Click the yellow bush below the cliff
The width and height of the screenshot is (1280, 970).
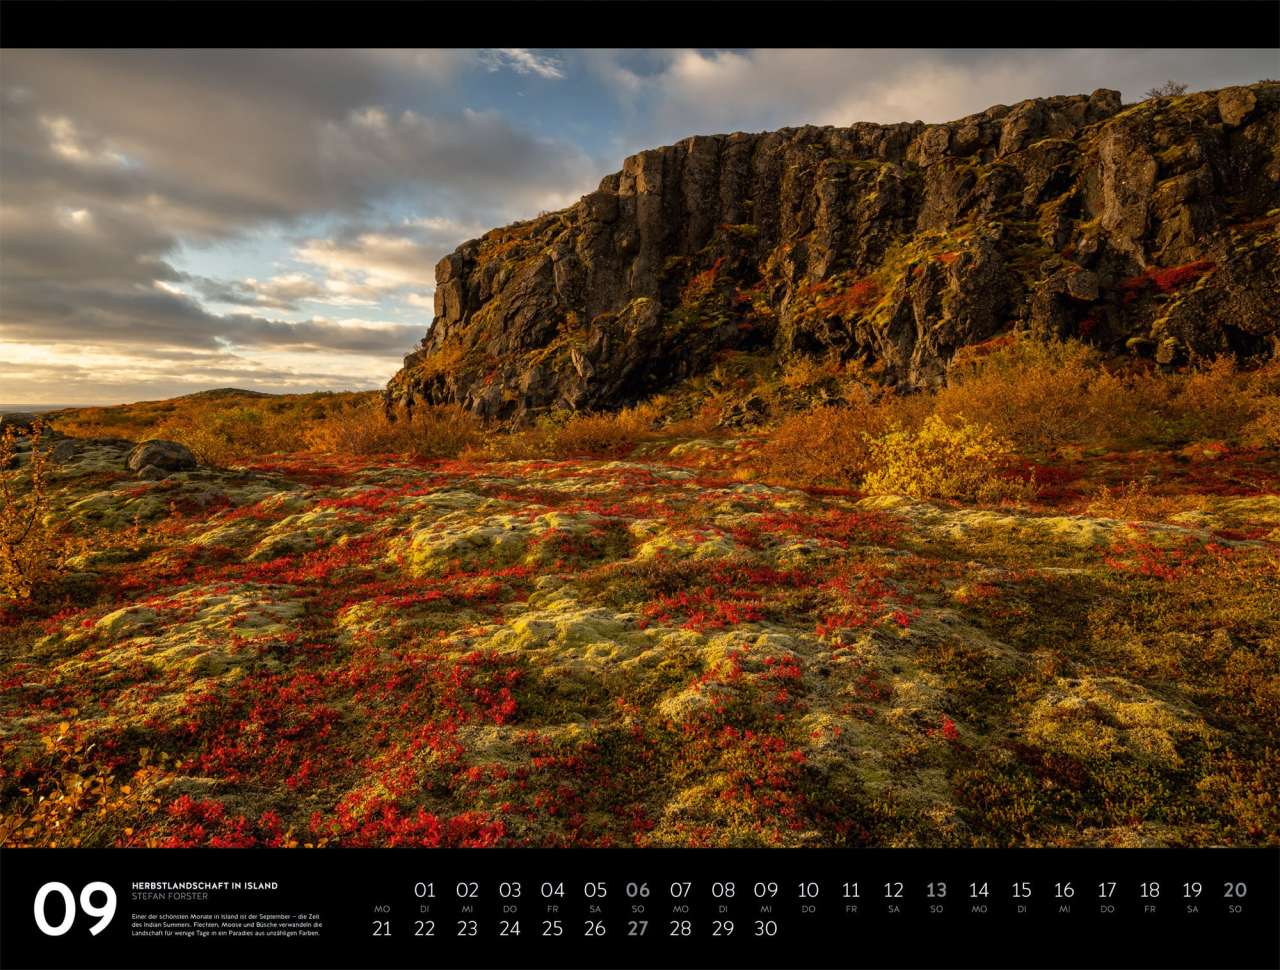tap(935, 460)
